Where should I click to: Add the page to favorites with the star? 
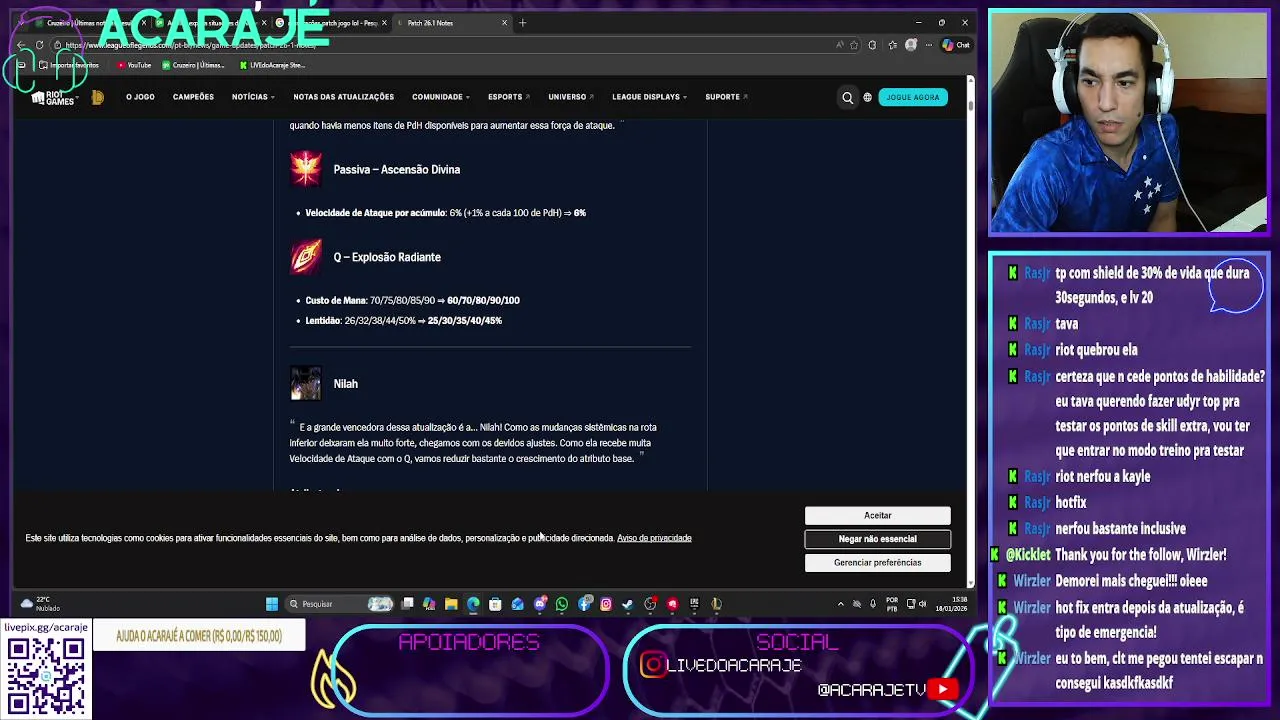[x=853, y=45]
